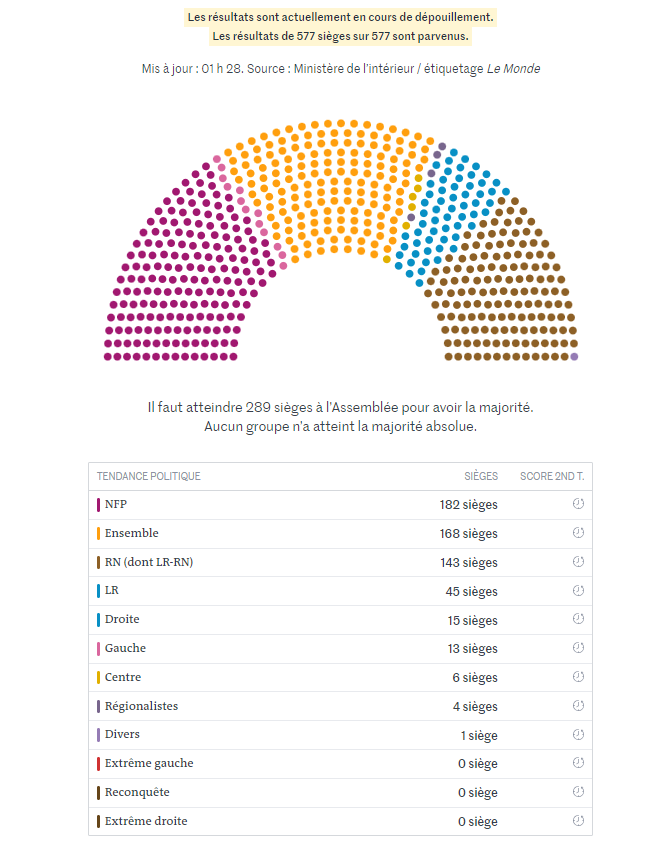Click the clock icon in LR row

point(578,590)
